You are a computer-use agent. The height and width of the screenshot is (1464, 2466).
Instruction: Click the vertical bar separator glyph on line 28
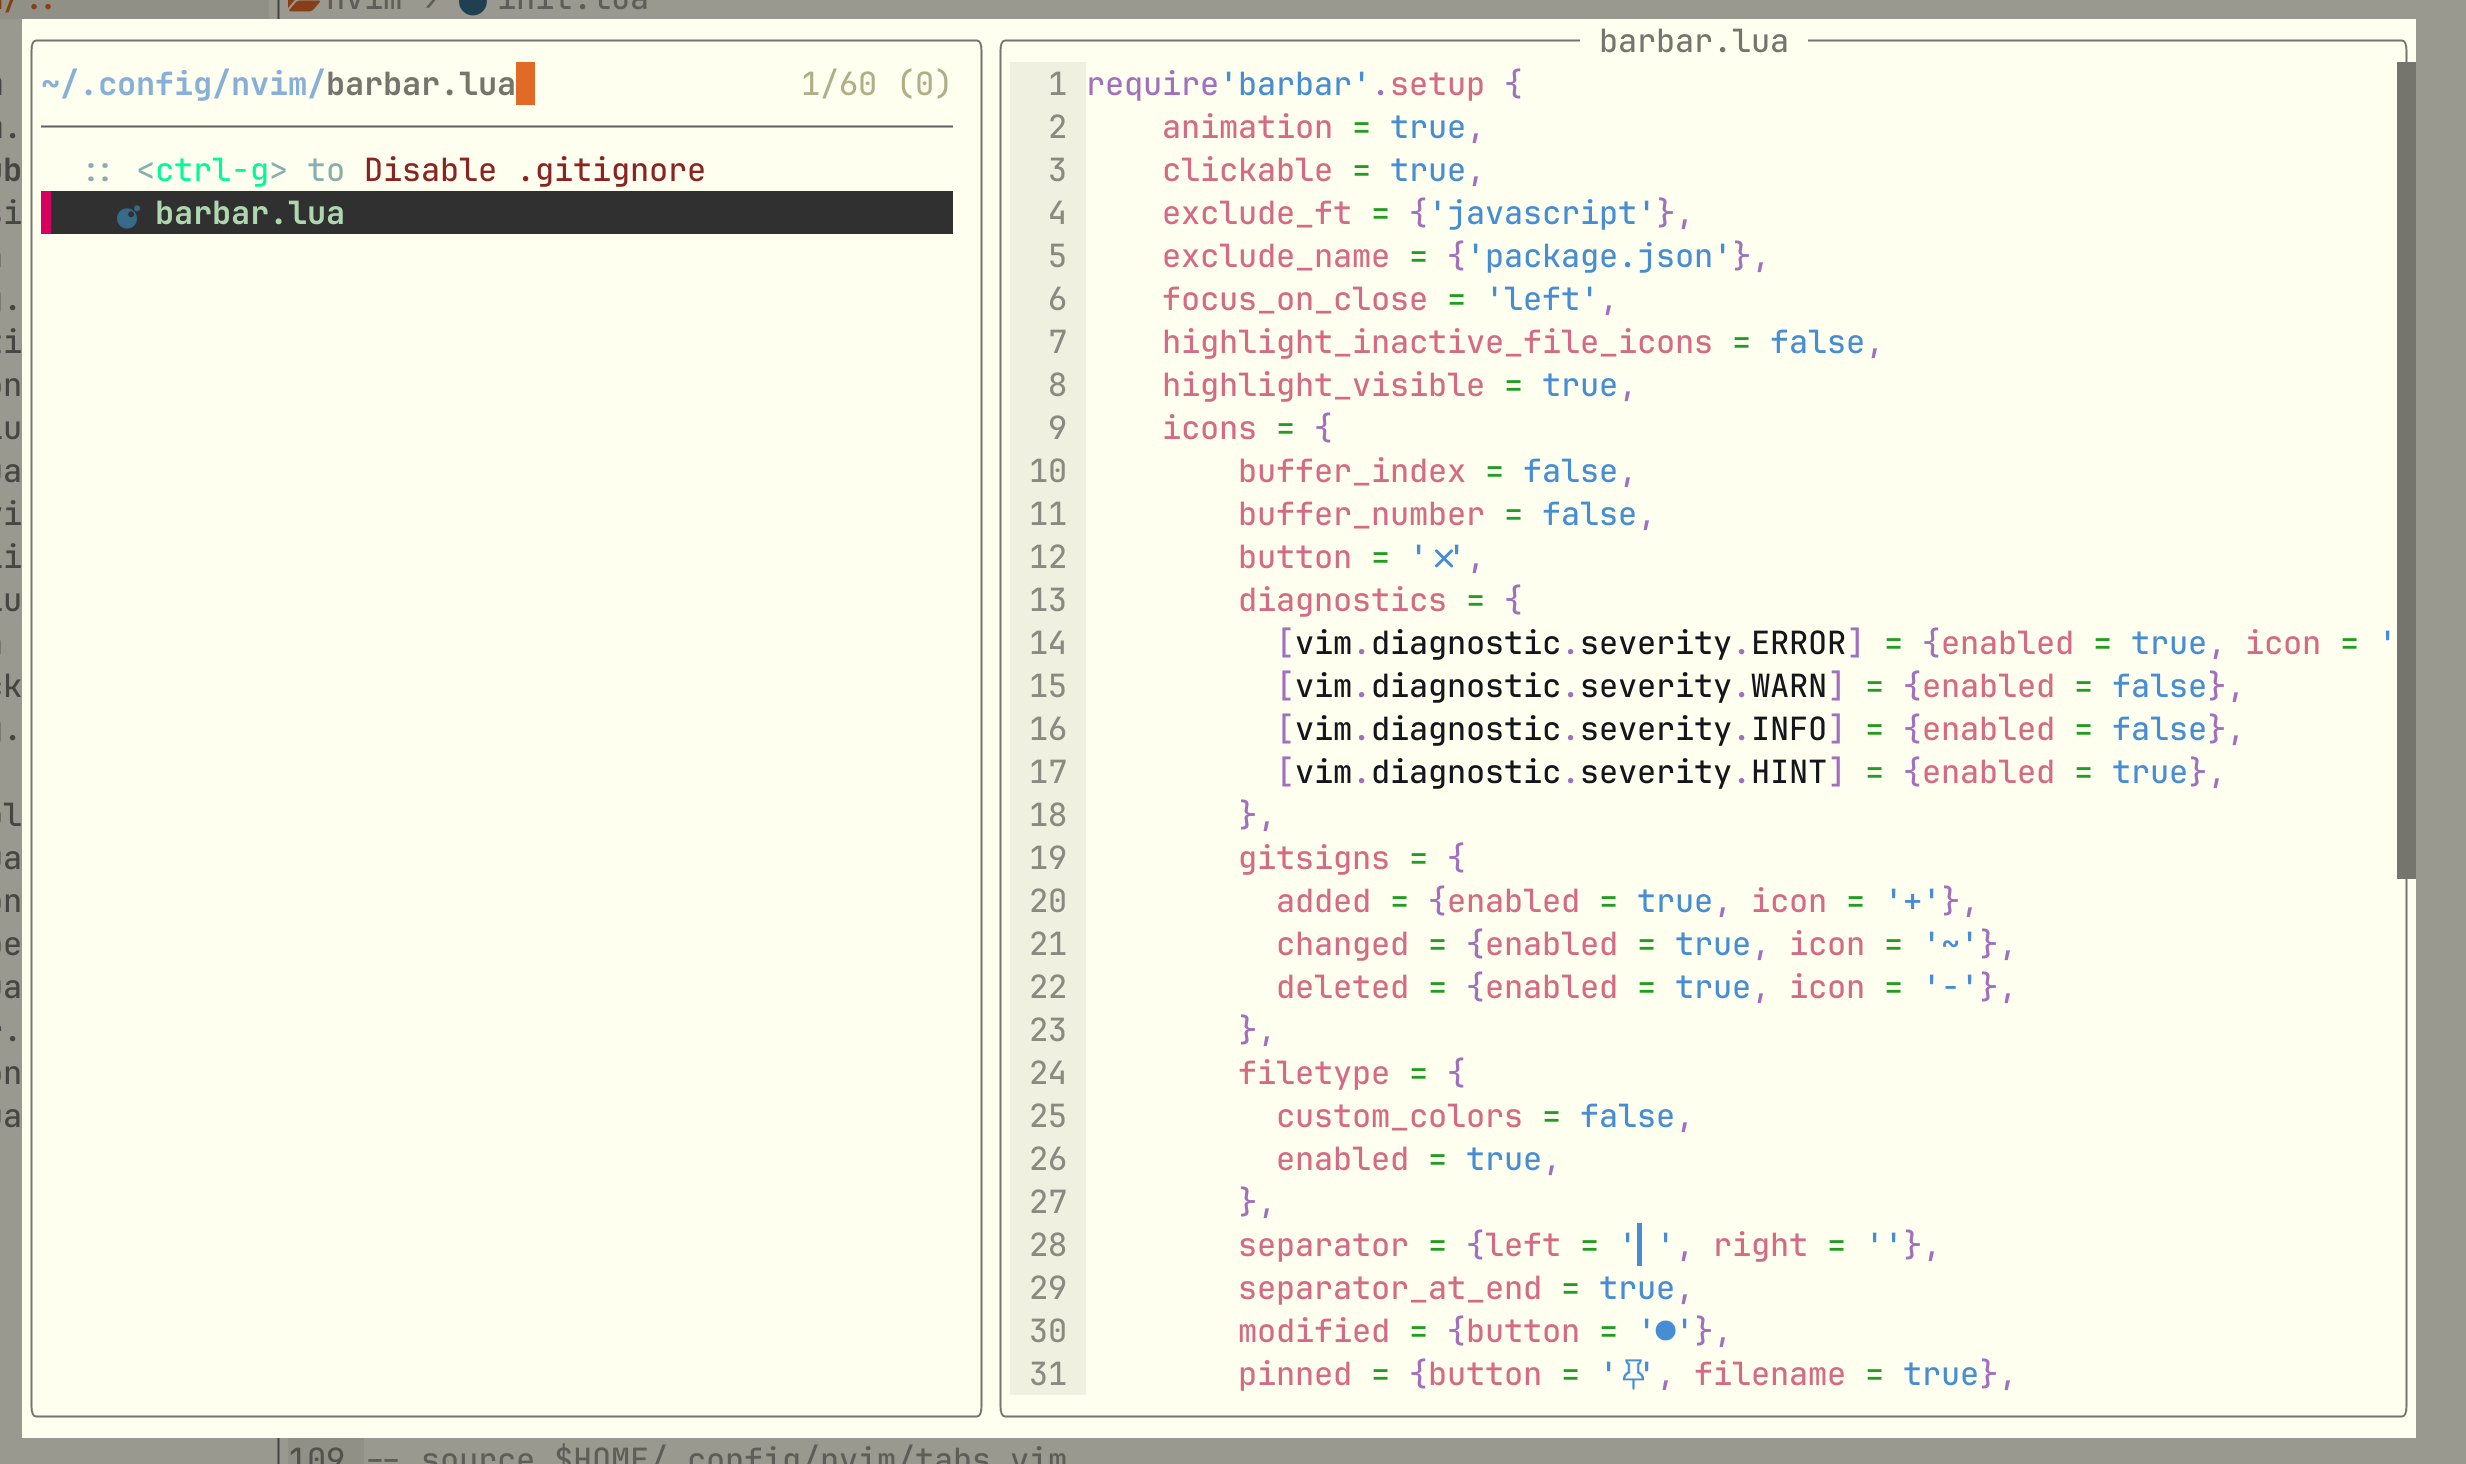[1639, 1245]
